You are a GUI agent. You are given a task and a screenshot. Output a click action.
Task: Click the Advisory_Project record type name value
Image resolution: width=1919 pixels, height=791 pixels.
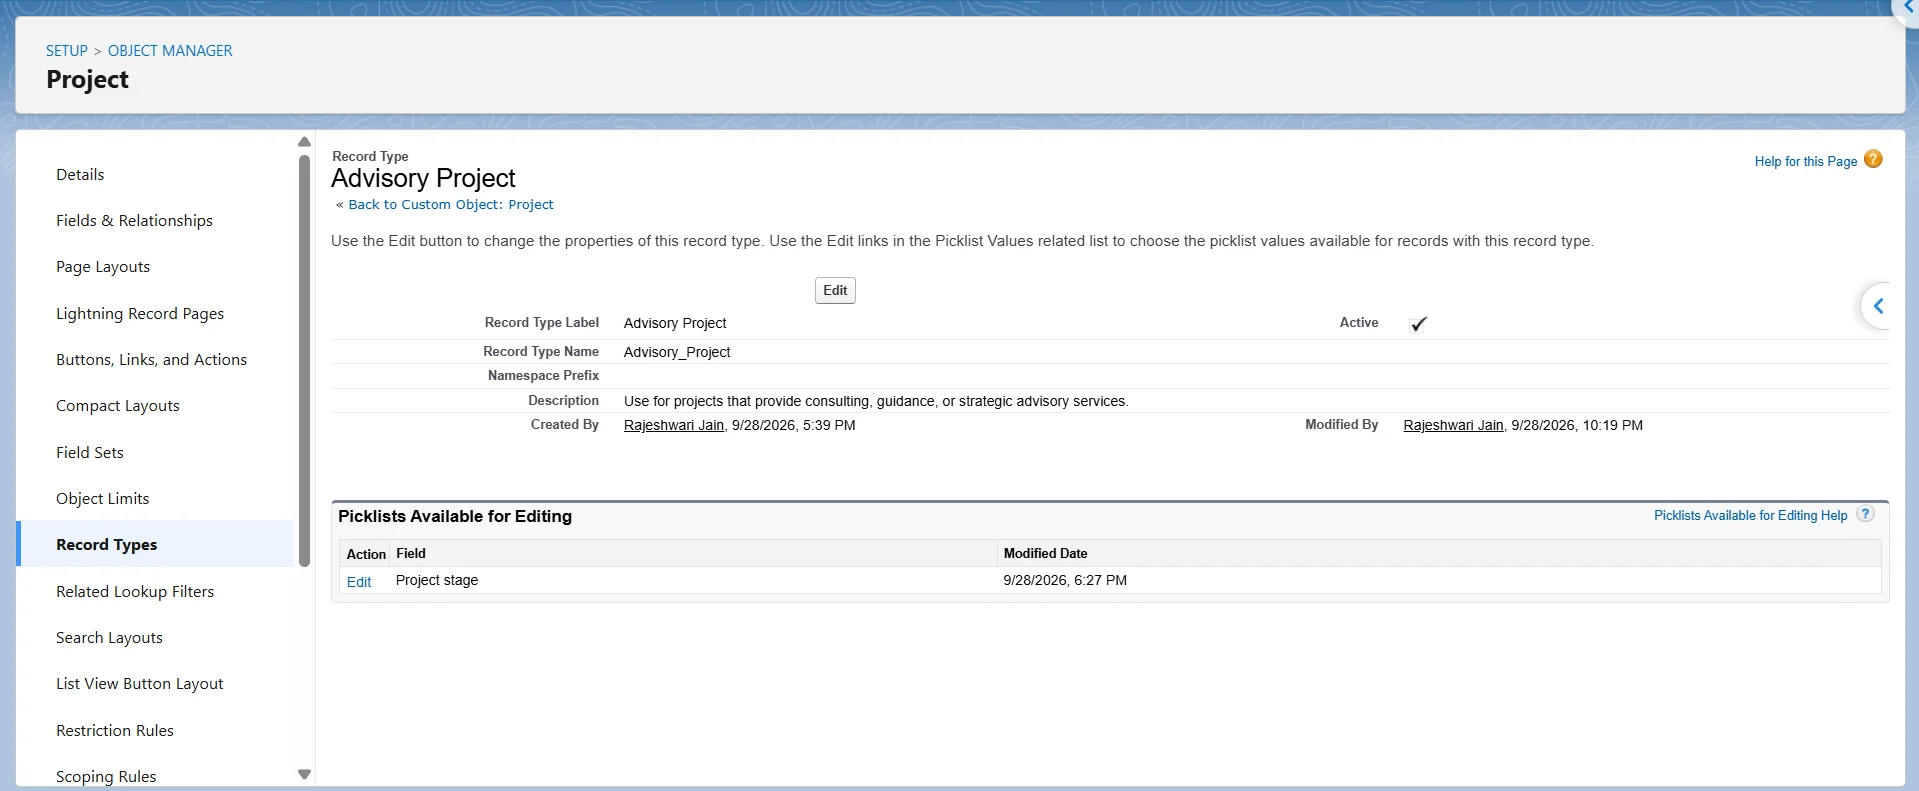coord(677,352)
